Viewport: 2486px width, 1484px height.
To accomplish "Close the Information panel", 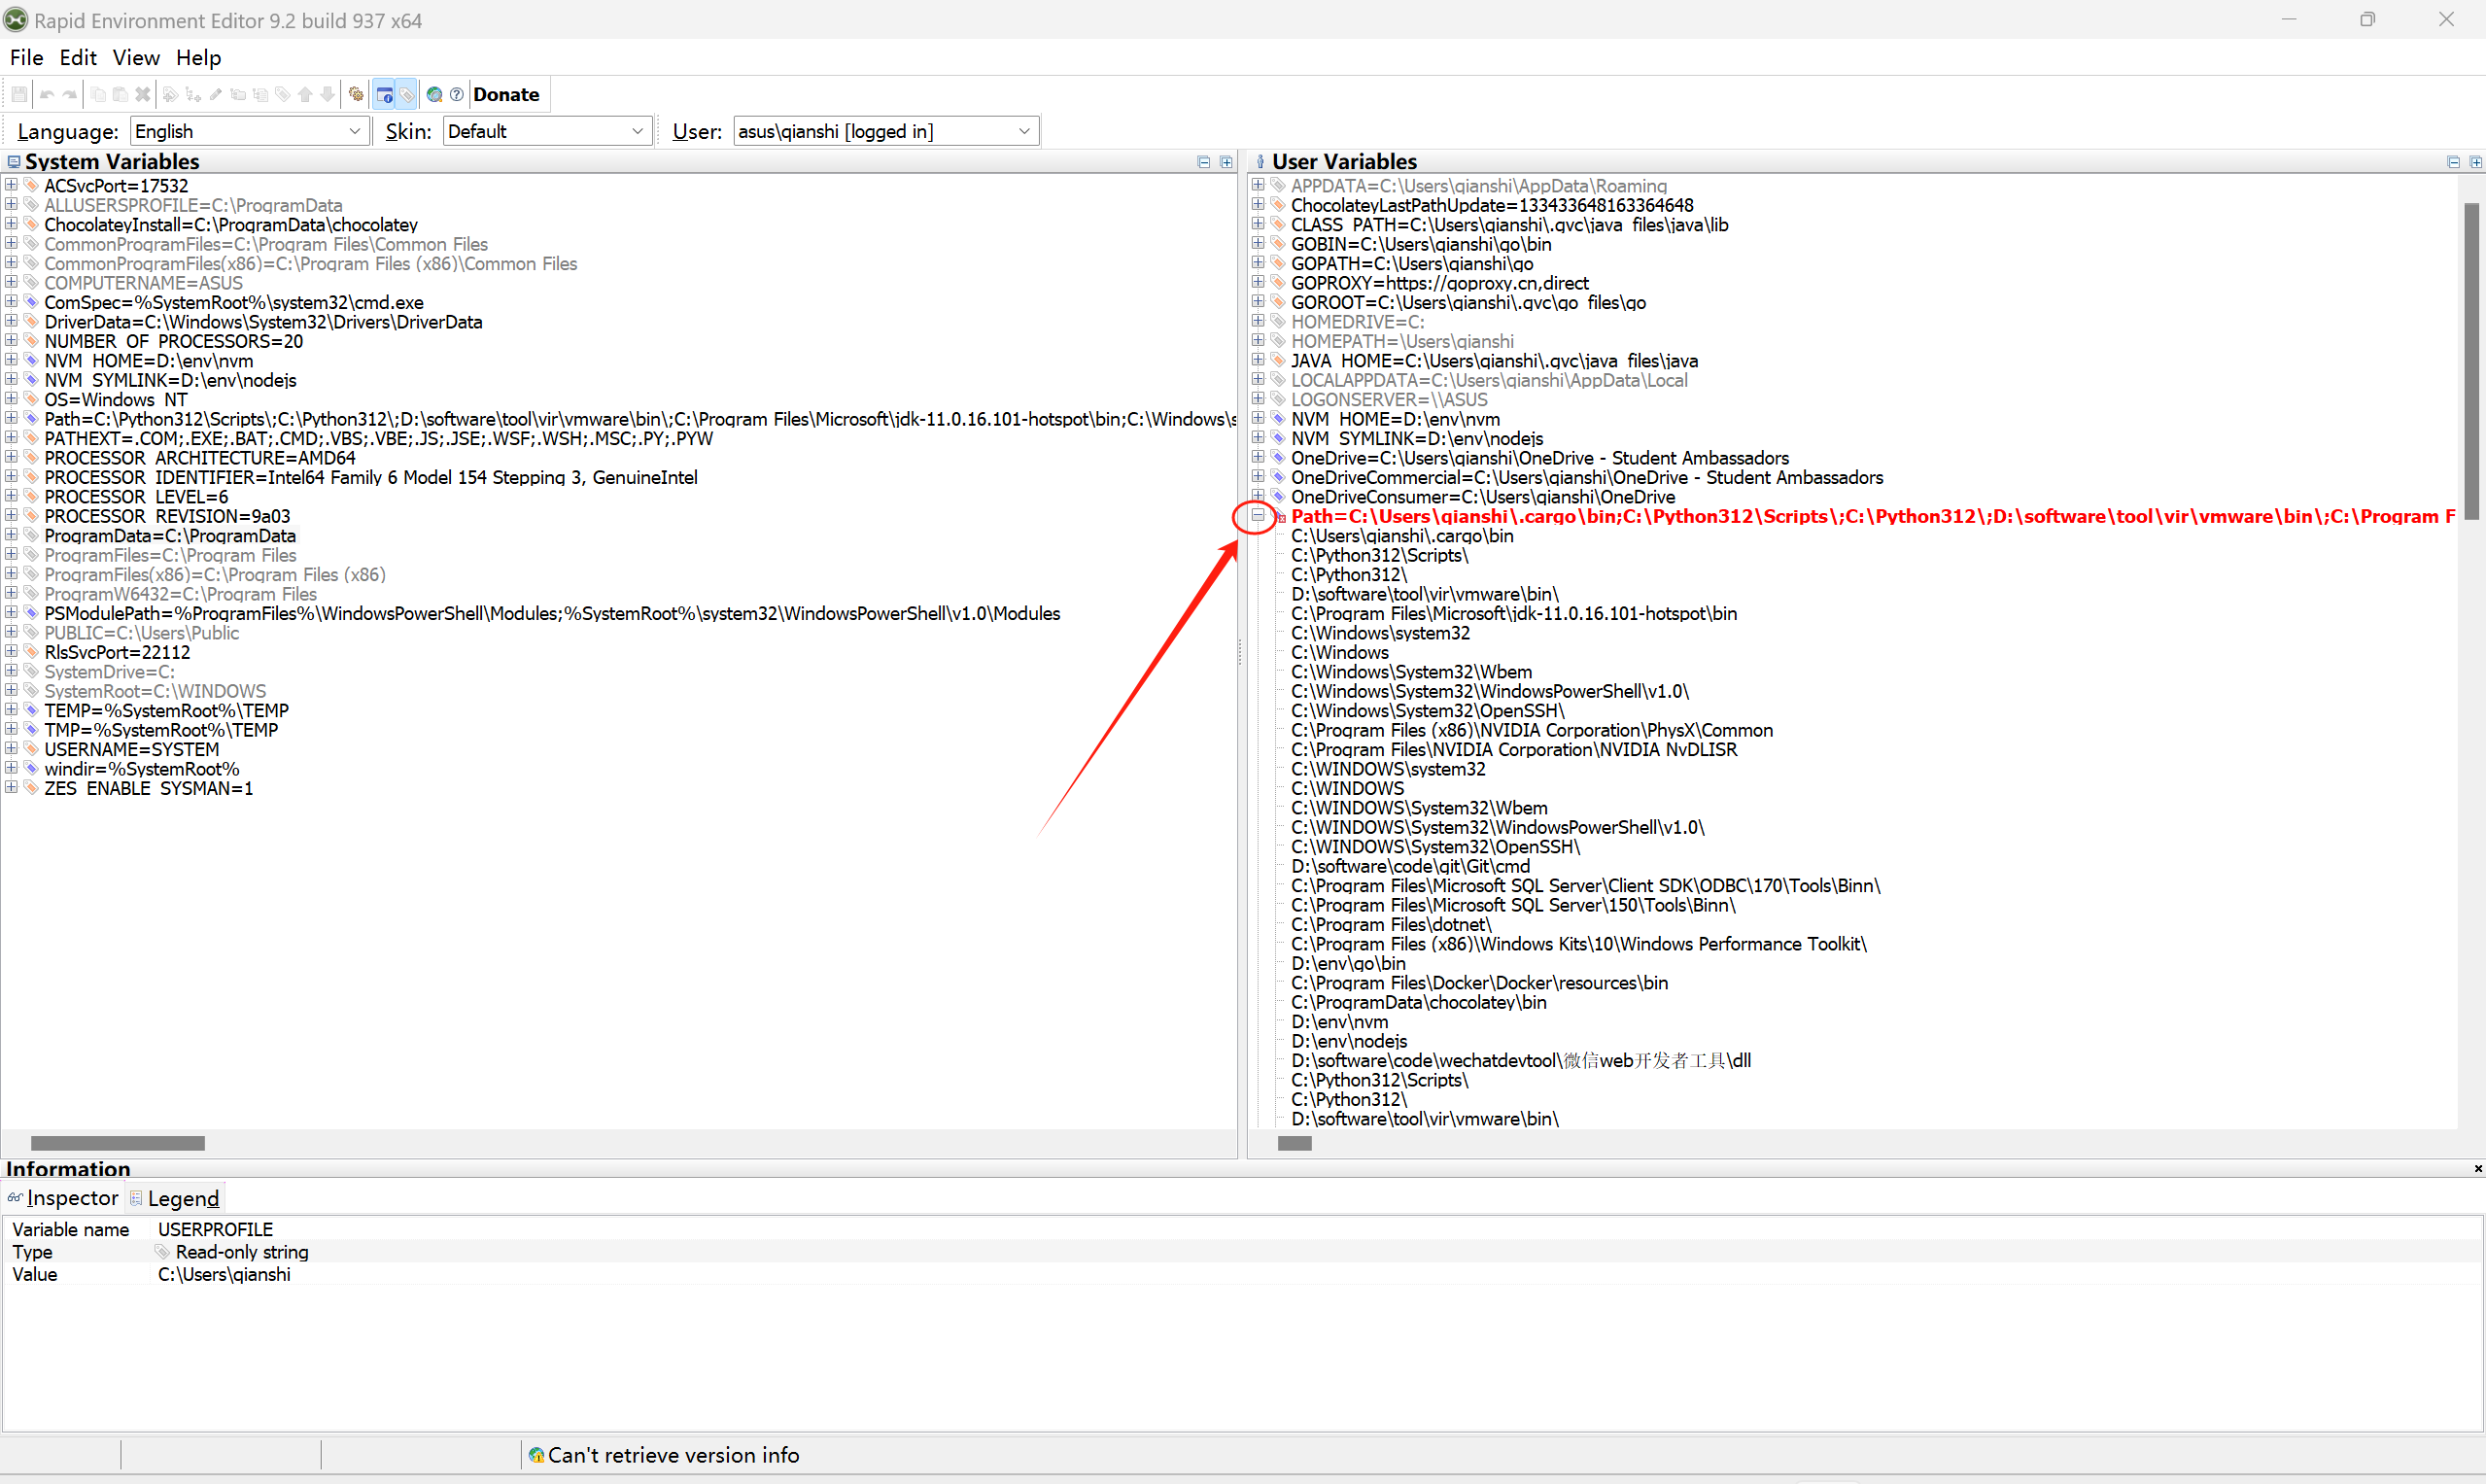I will pyautogui.click(x=2477, y=1168).
